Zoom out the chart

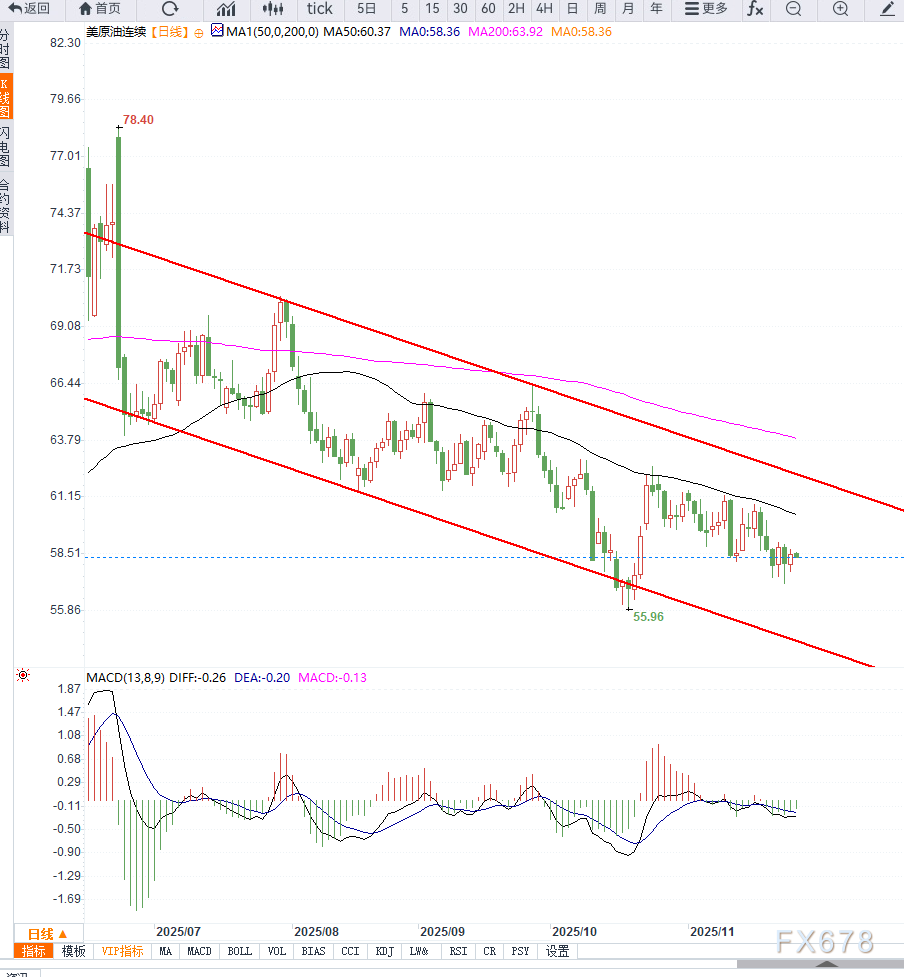coord(793,9)
